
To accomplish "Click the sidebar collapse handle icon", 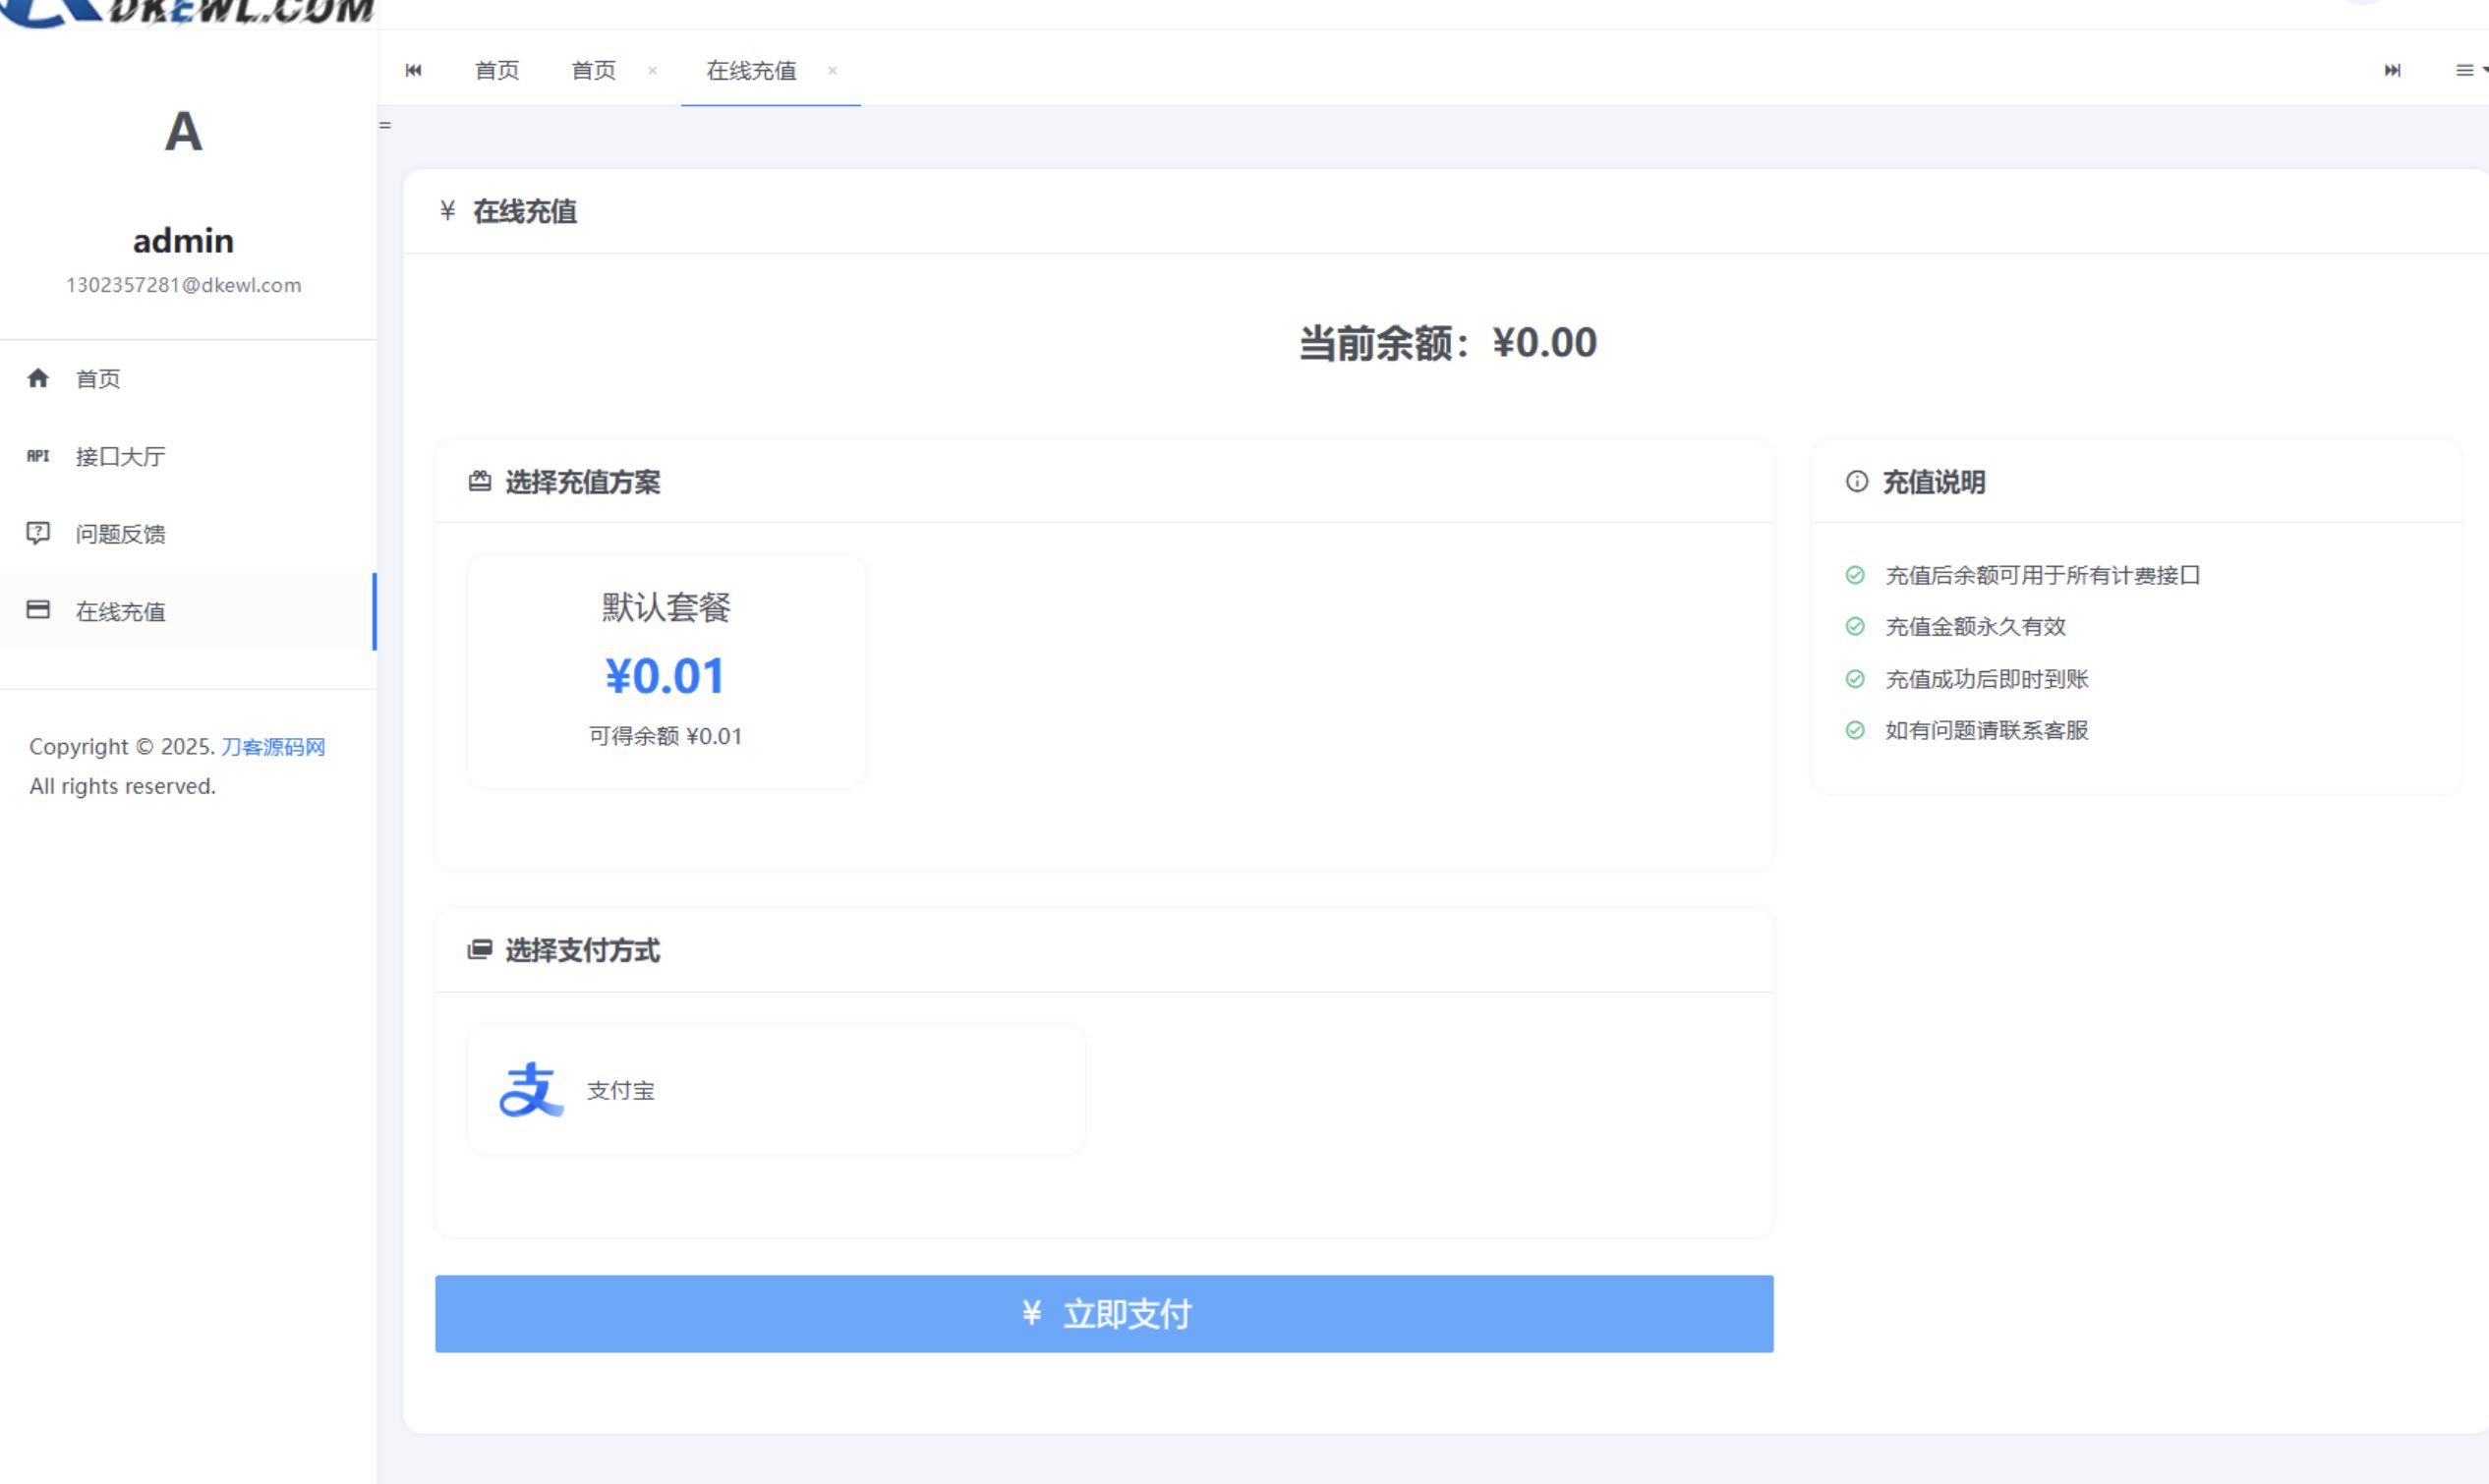I will coord(385,125).
